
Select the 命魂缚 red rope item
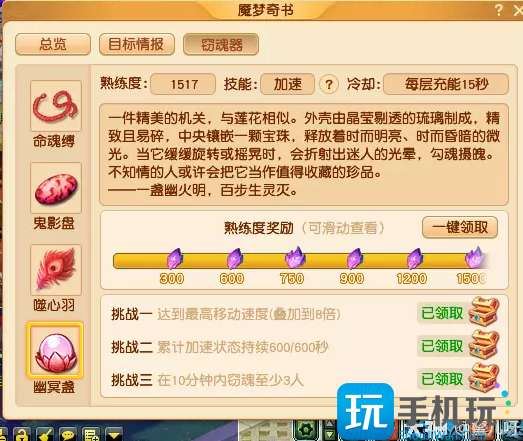[56, 105]
